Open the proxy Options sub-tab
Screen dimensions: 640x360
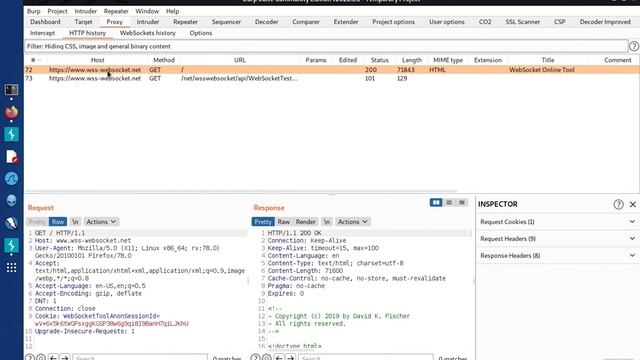(201, 33)
